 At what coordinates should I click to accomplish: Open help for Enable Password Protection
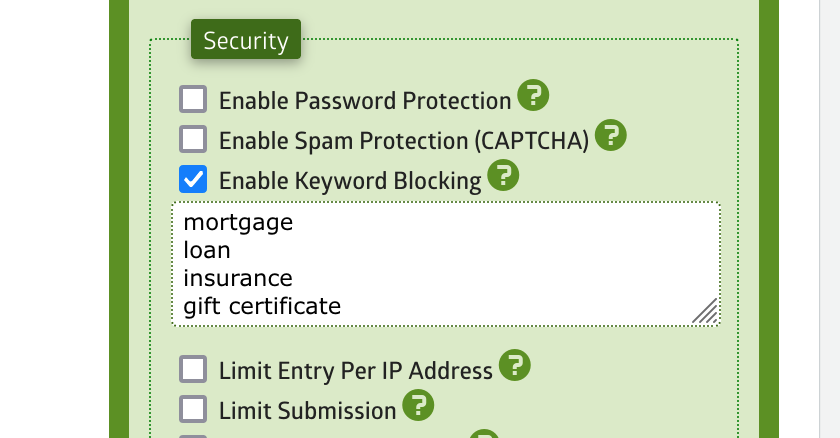[533, 95]
